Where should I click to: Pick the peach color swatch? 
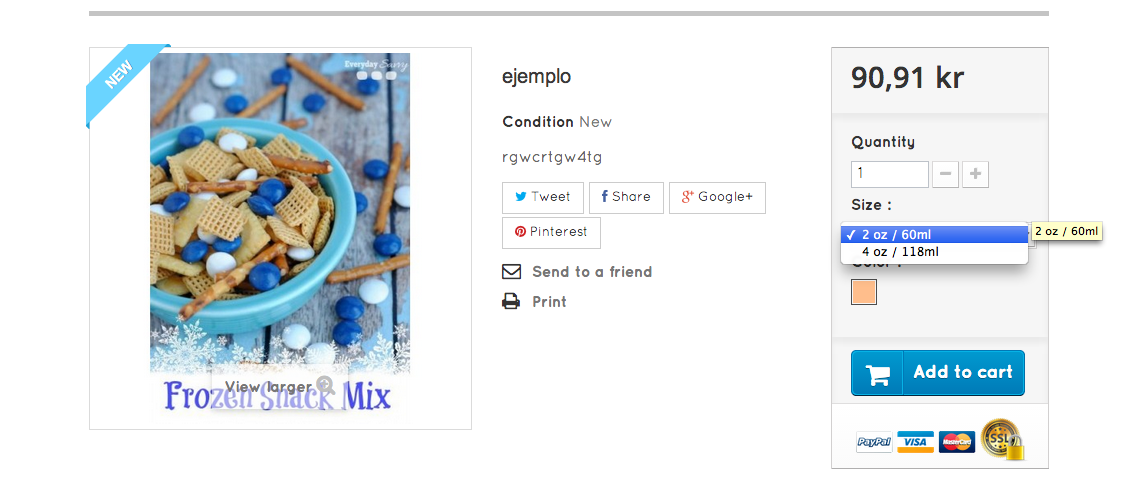(x=864, y=292)
